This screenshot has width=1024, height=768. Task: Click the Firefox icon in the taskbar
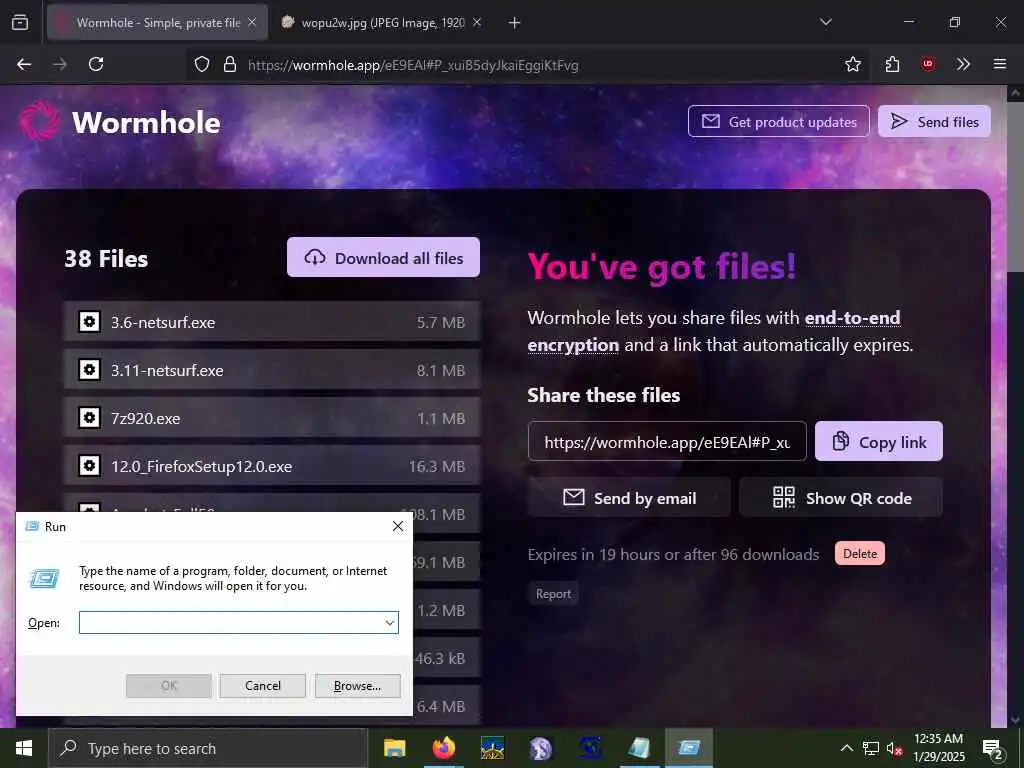[443, 748]
